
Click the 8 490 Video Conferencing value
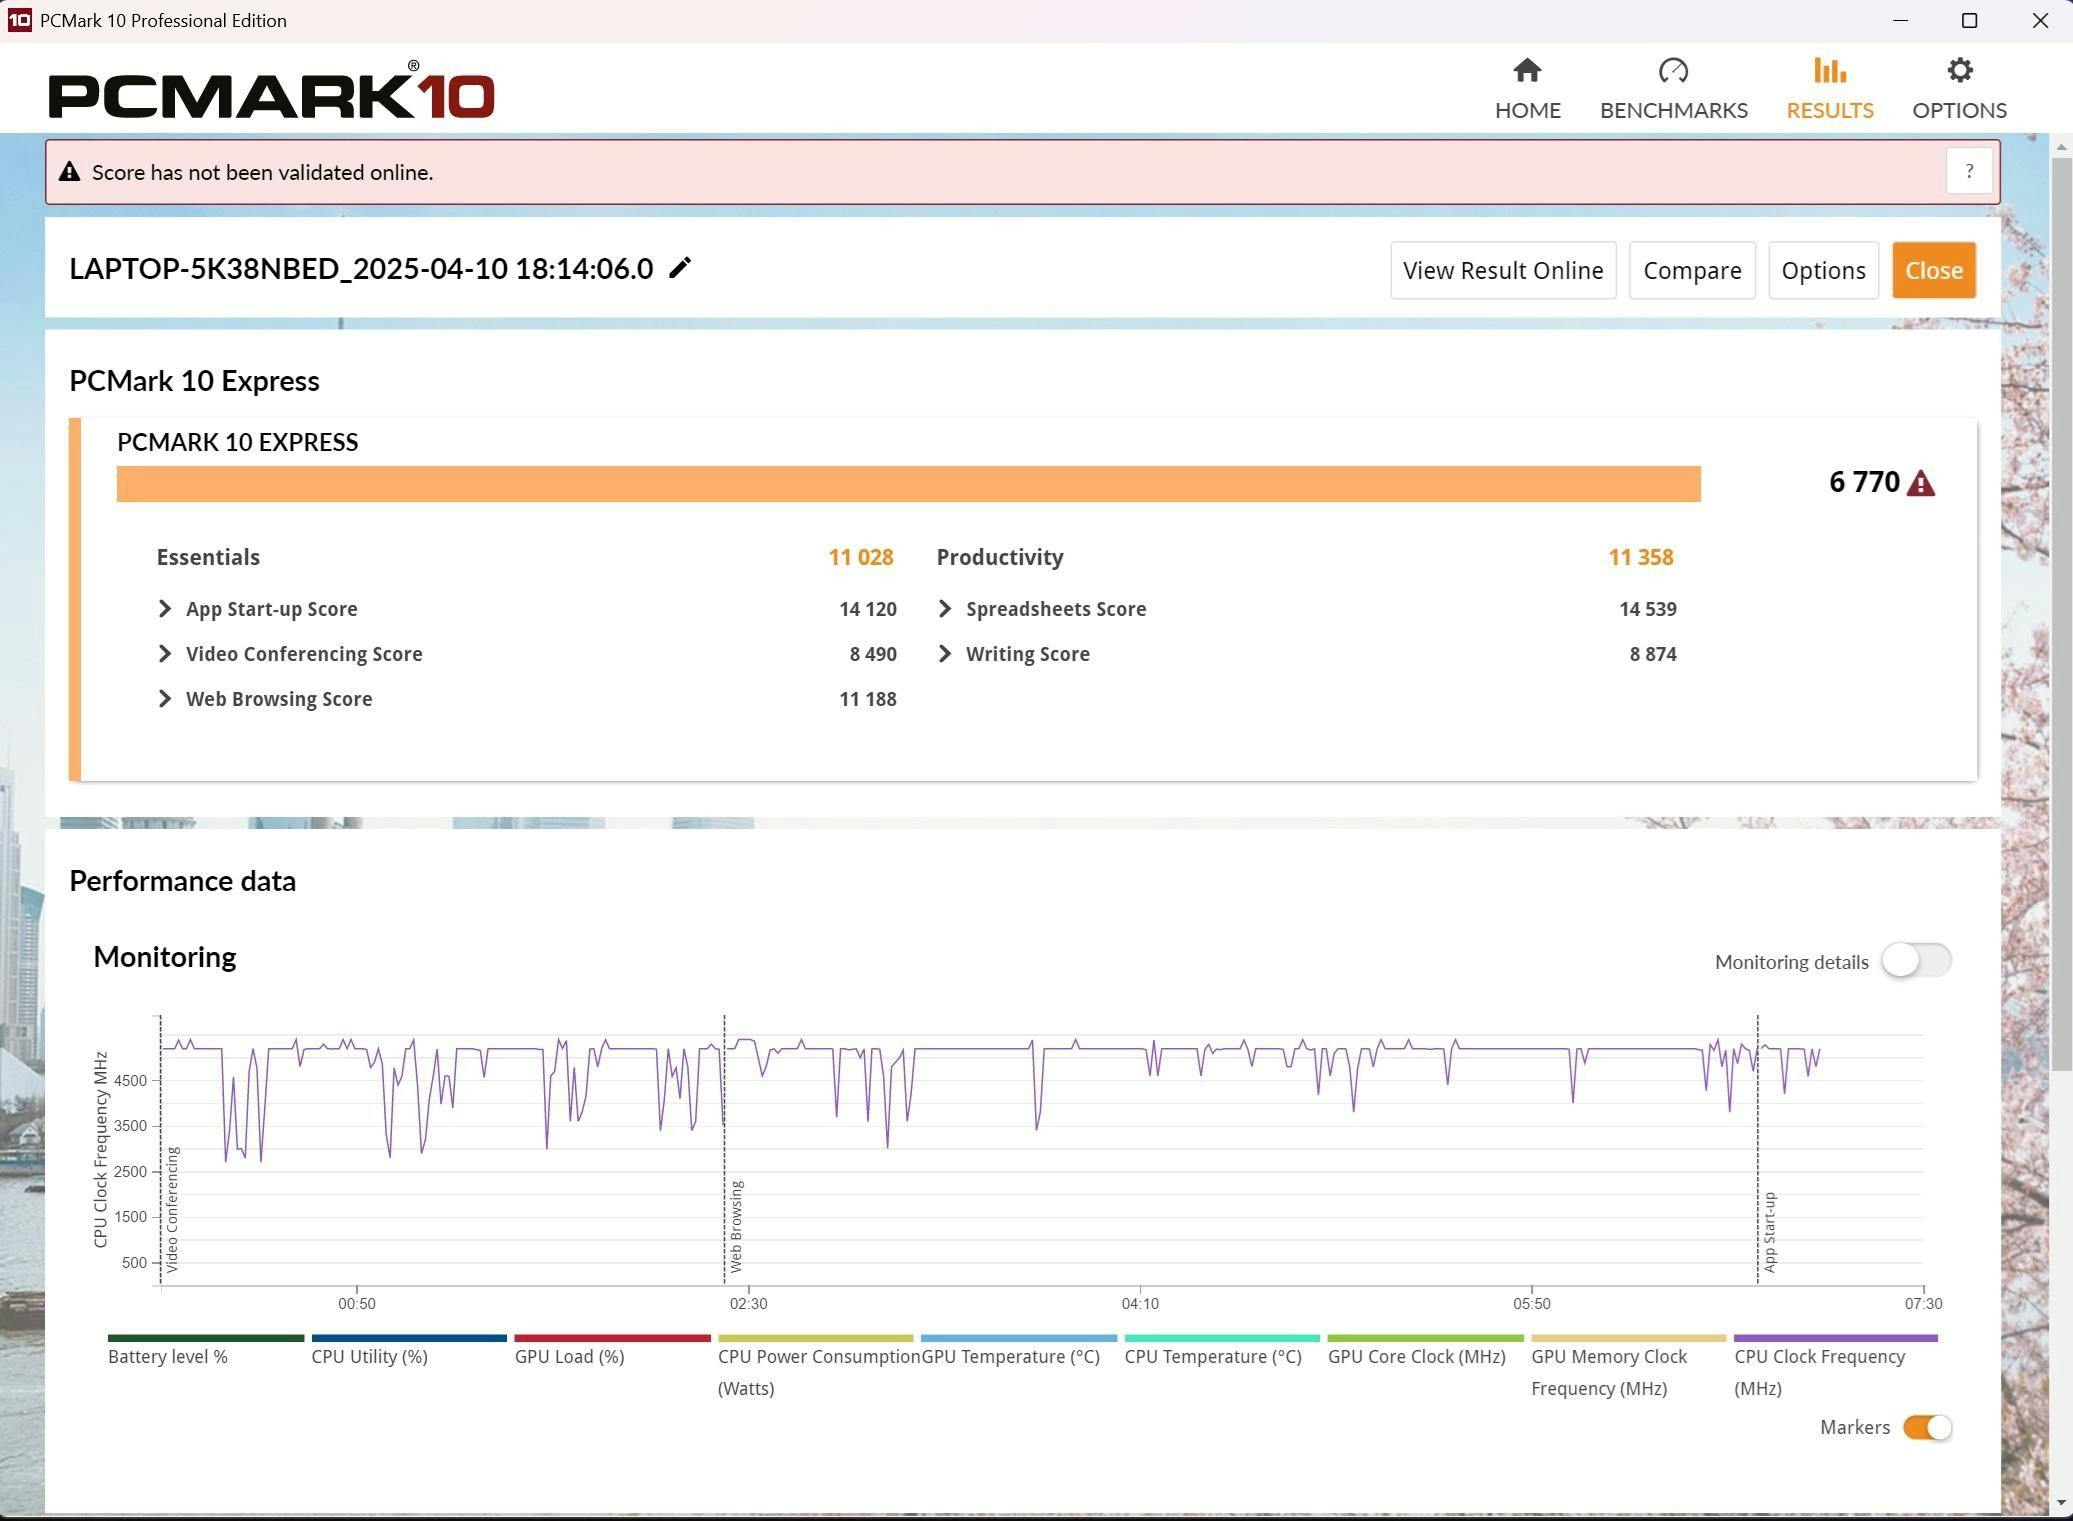point(872,654)
